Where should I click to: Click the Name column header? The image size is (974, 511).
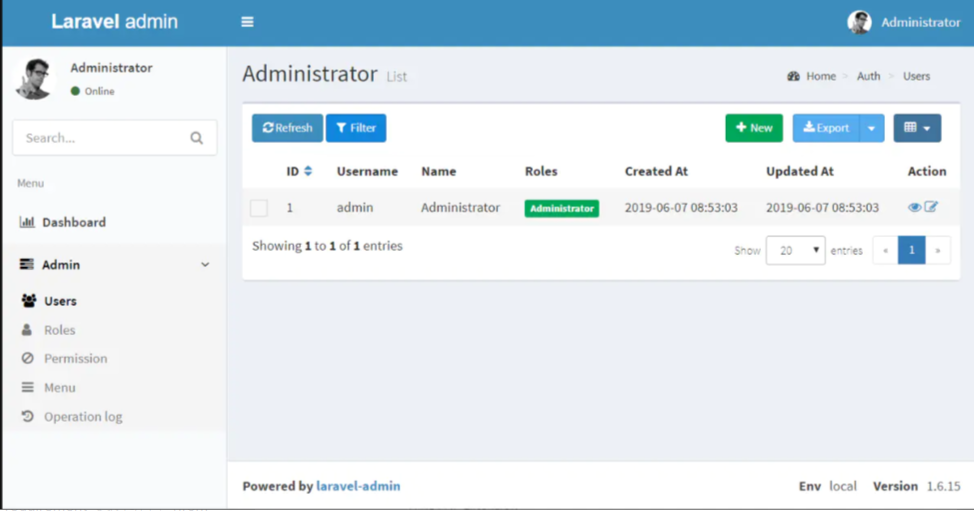point(439,171)
